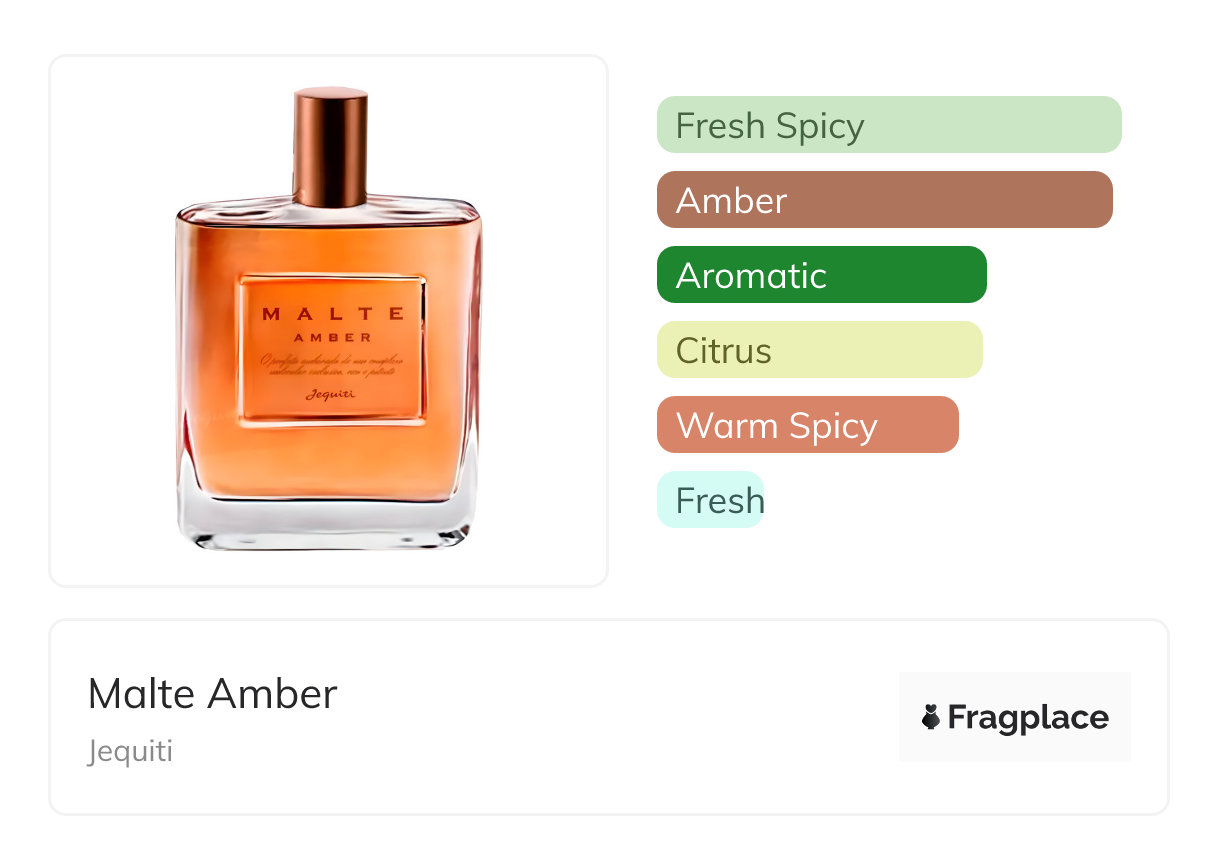This screenshot has width=1218, height=864.
Task: Click the AMBER word on bottle label
Action: 333,337
